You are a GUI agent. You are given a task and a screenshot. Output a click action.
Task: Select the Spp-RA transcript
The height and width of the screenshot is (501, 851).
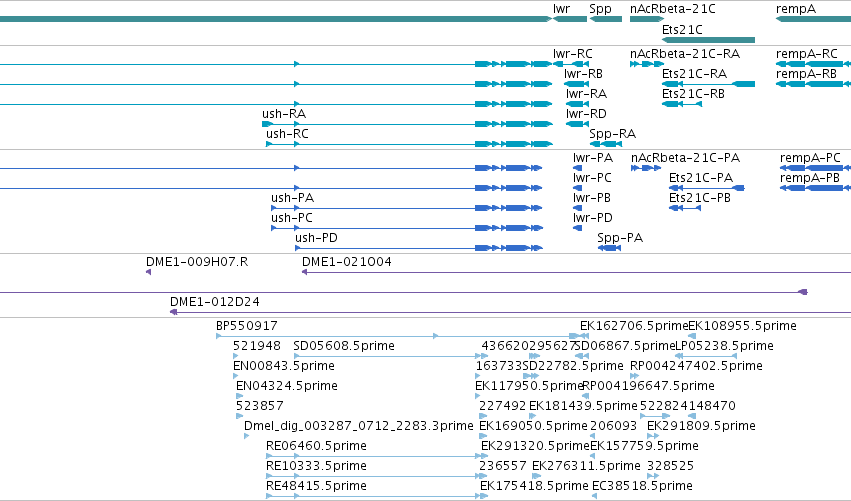(613, 134)
